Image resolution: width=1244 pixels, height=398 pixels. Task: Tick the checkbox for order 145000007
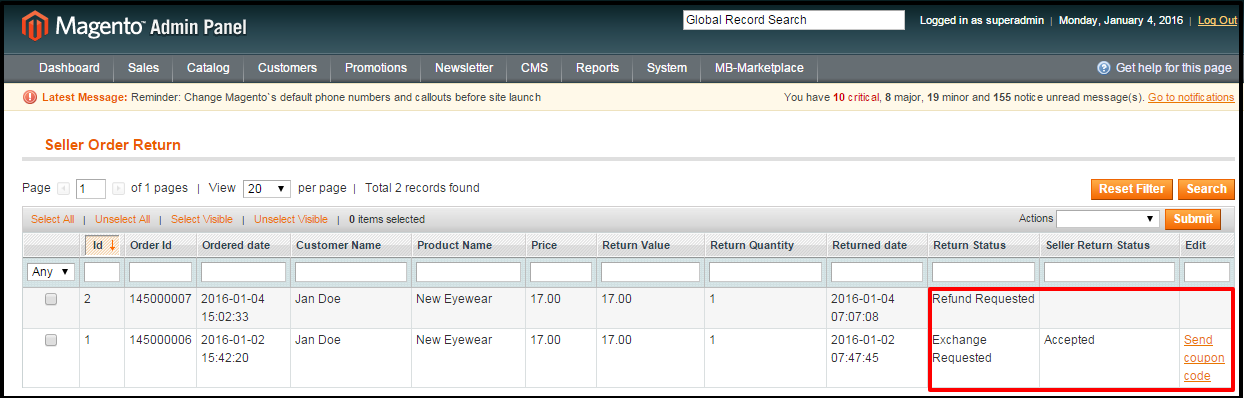[x=51, y=299]
